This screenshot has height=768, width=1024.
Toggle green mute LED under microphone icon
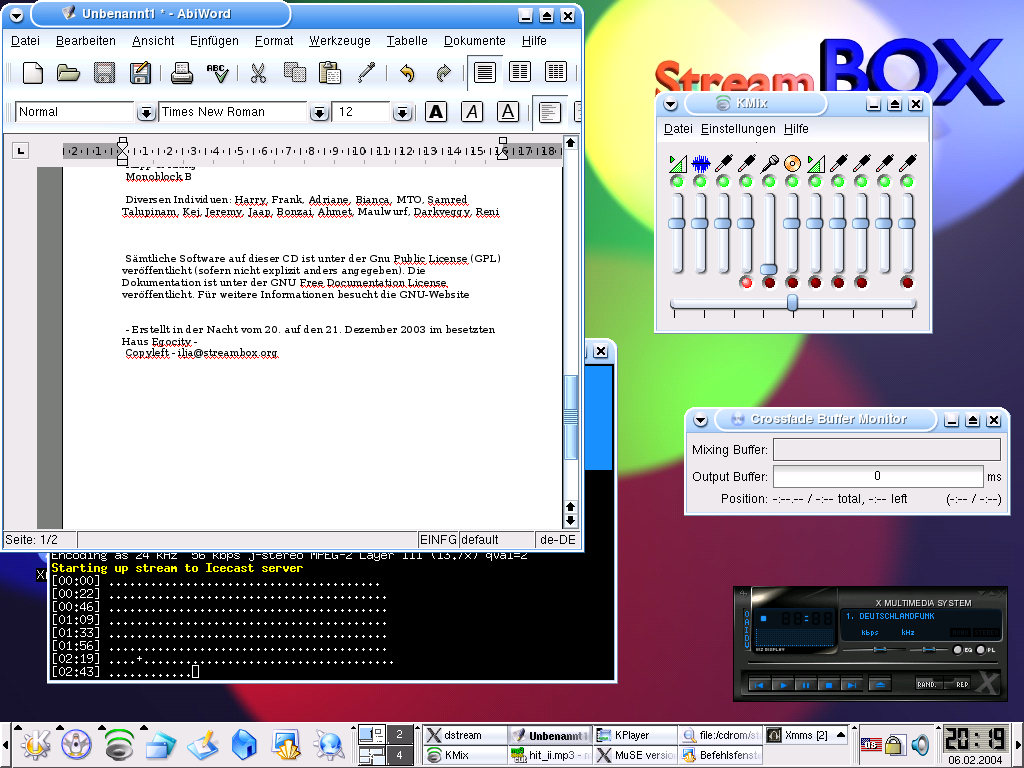coord(769,182)
